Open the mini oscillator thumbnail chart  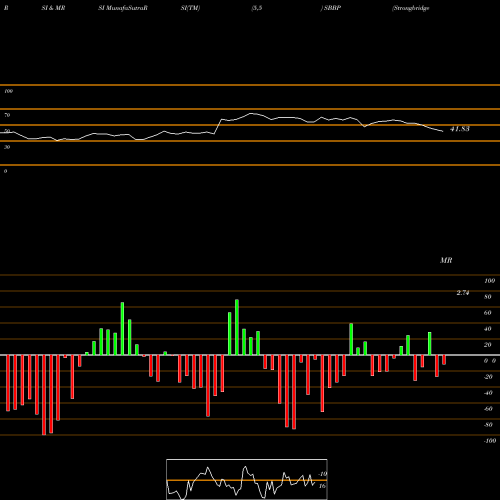tap(247, 479)
